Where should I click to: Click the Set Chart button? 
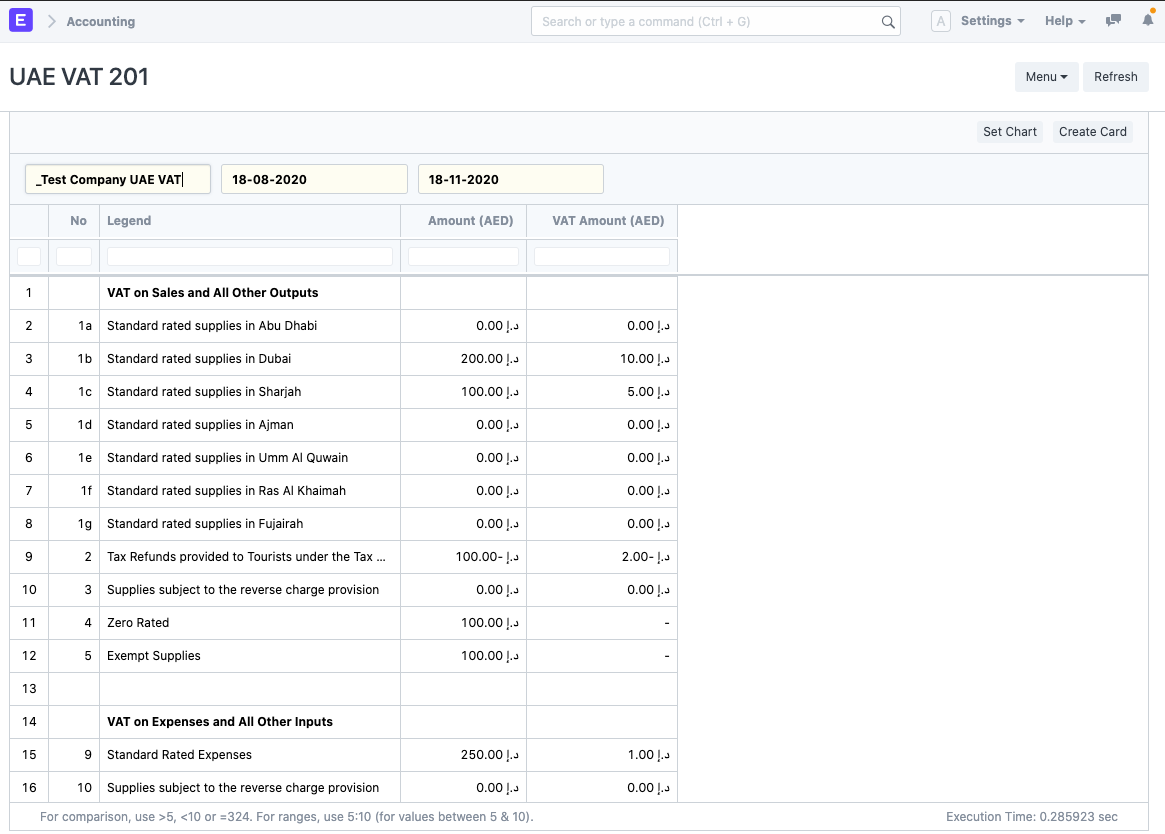pos(1009,132)
